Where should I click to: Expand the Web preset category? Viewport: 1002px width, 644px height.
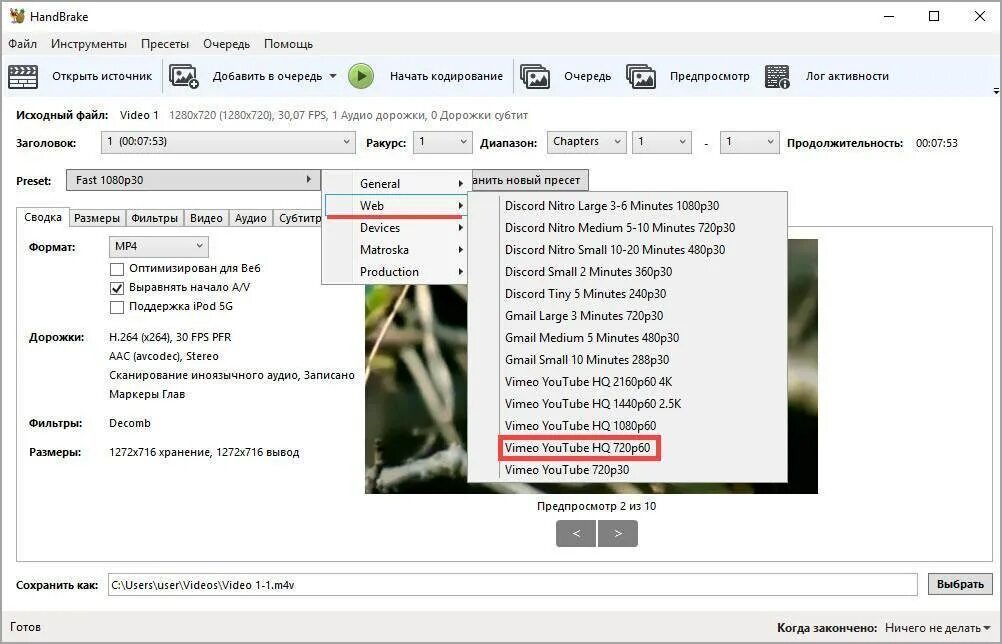(x=395, y=206)
